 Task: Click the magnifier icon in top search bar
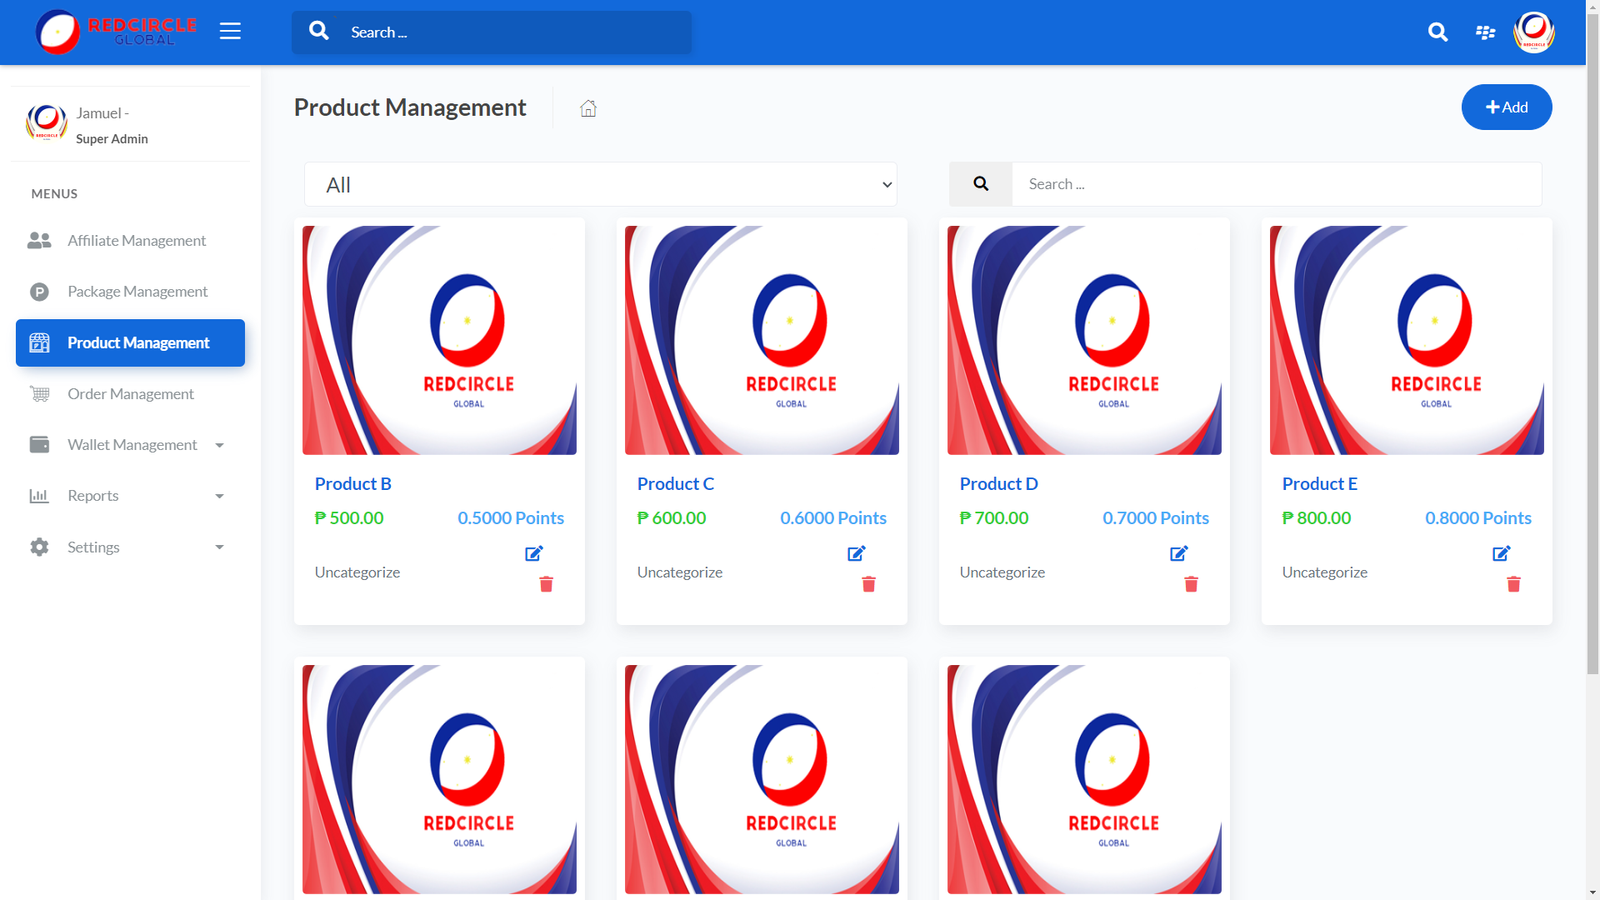tap(319, 31)
